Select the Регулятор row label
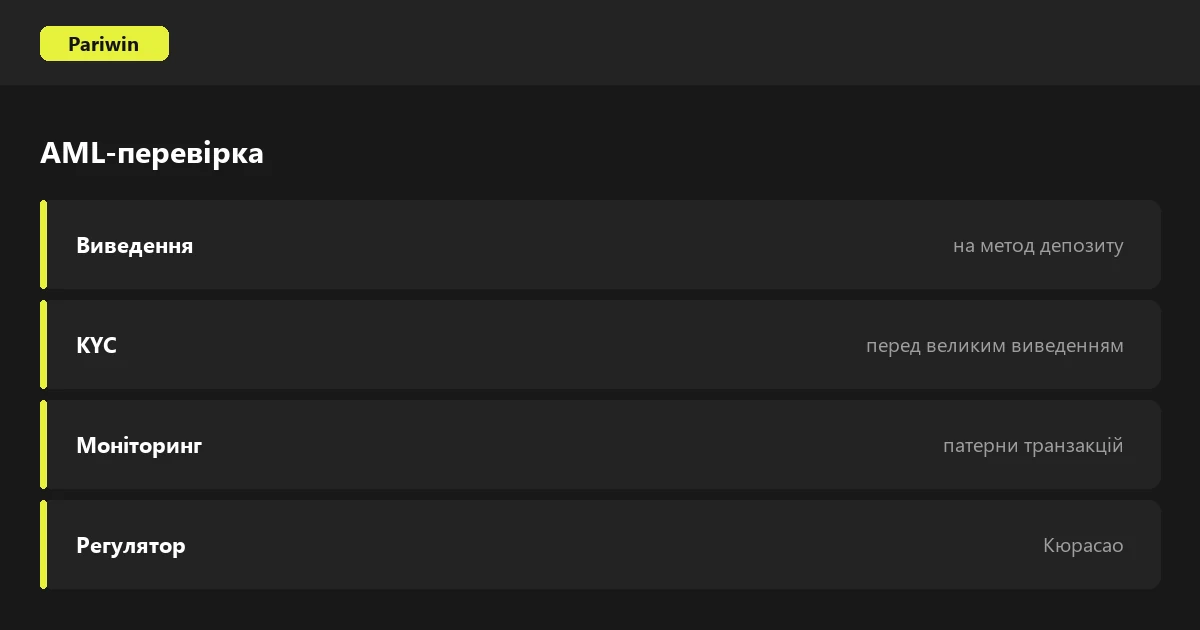The height and width of the screenshot is (630, 1200). (x=131, y=545)
